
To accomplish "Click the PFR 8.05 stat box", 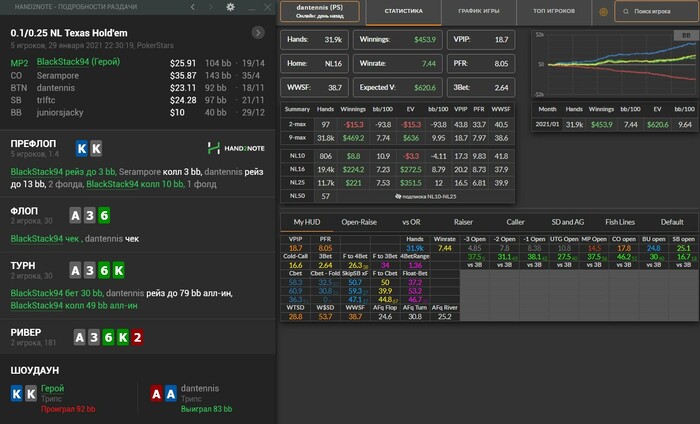I will tap(481, 64).
